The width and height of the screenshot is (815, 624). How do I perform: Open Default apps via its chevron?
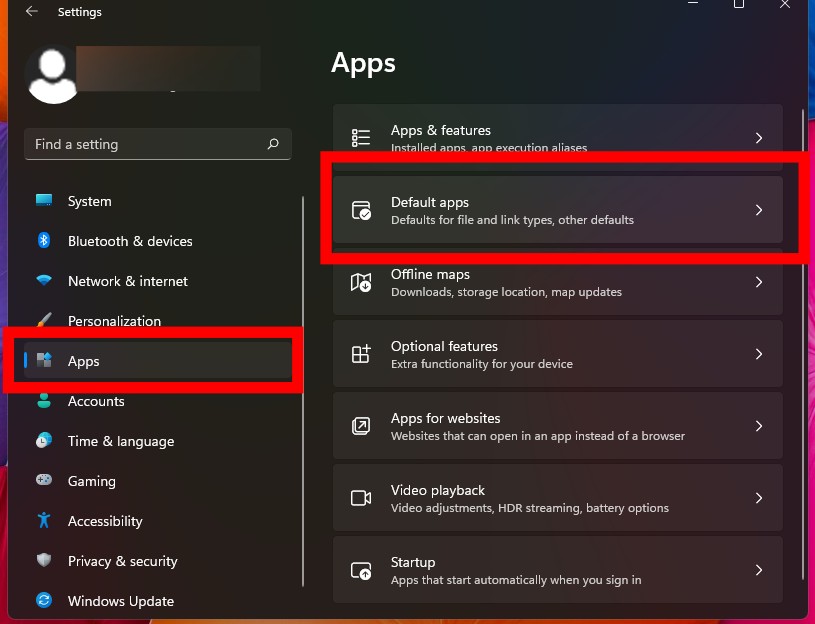(759, 210)
